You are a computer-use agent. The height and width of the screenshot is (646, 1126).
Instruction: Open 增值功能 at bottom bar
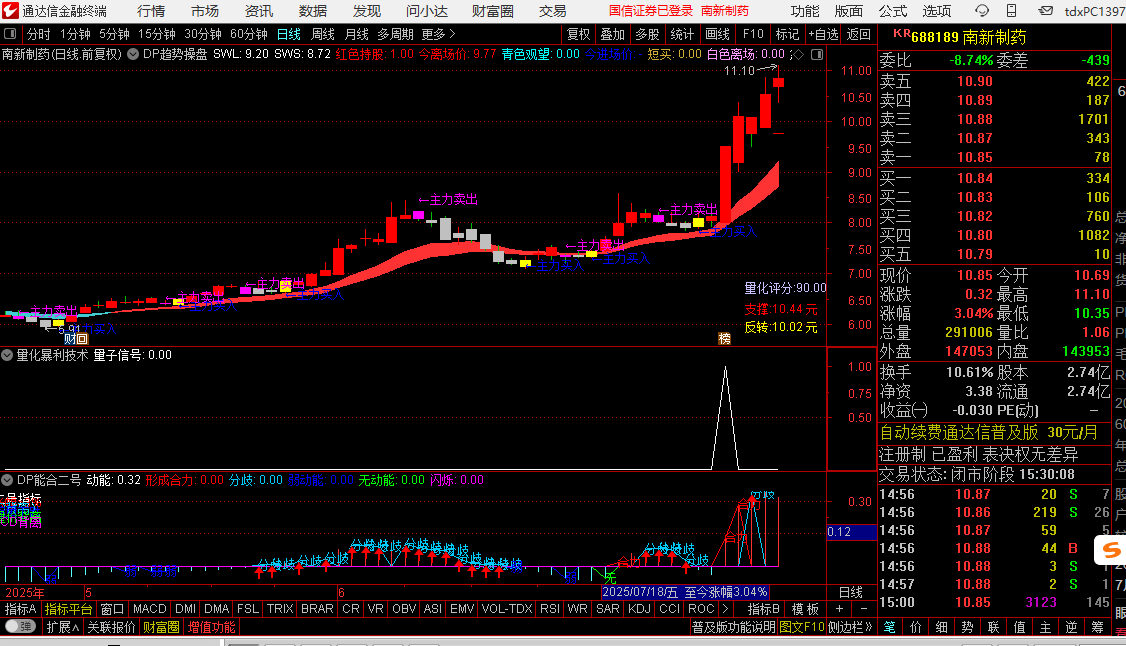(211, 627)
